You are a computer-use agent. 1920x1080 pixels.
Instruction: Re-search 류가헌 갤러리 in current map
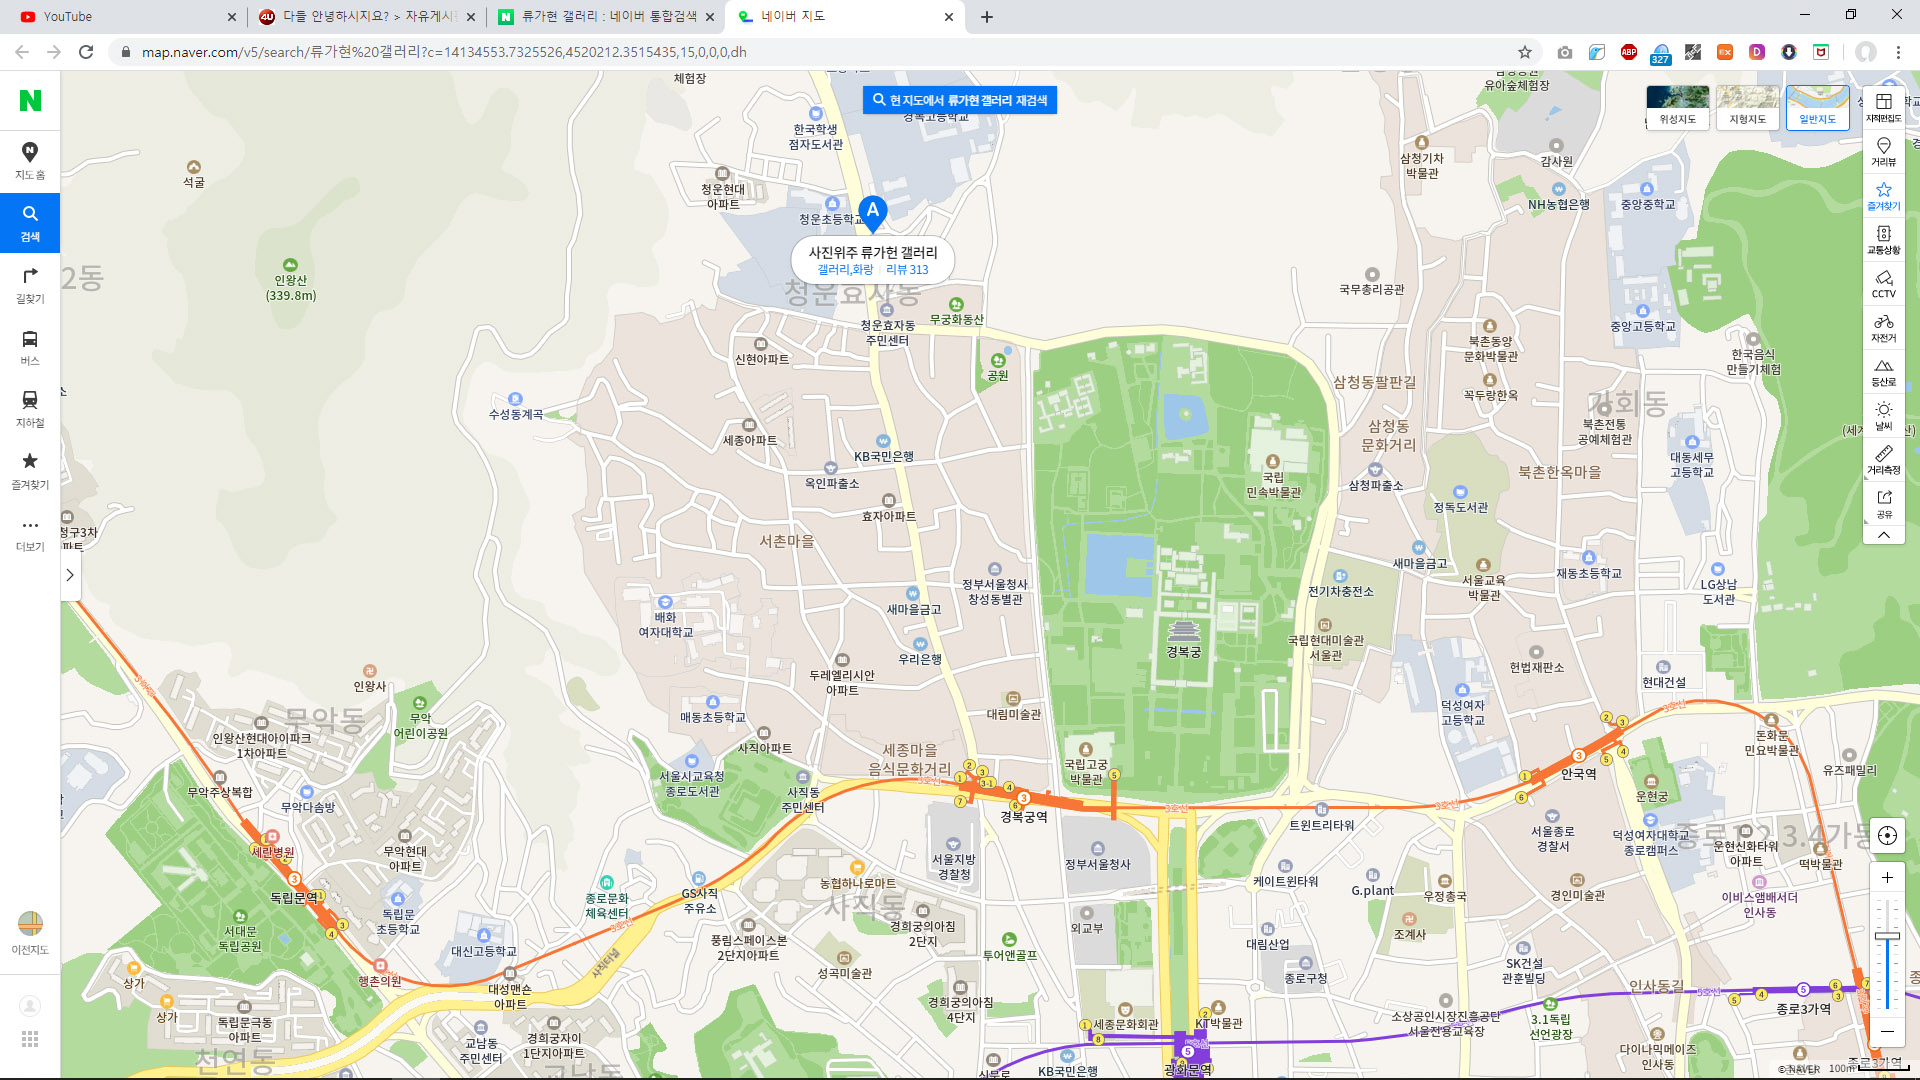pyautogui.click(x=959, y=100)
